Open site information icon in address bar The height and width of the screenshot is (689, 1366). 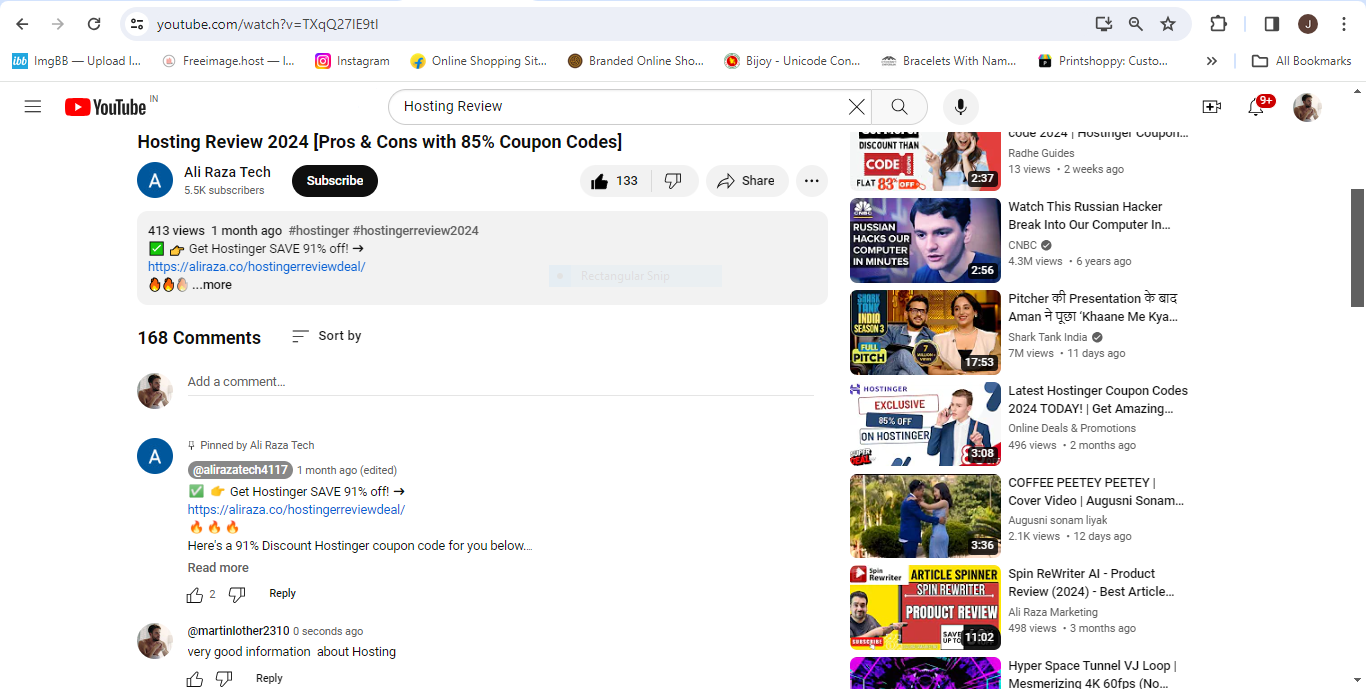(x=137, y=24)
